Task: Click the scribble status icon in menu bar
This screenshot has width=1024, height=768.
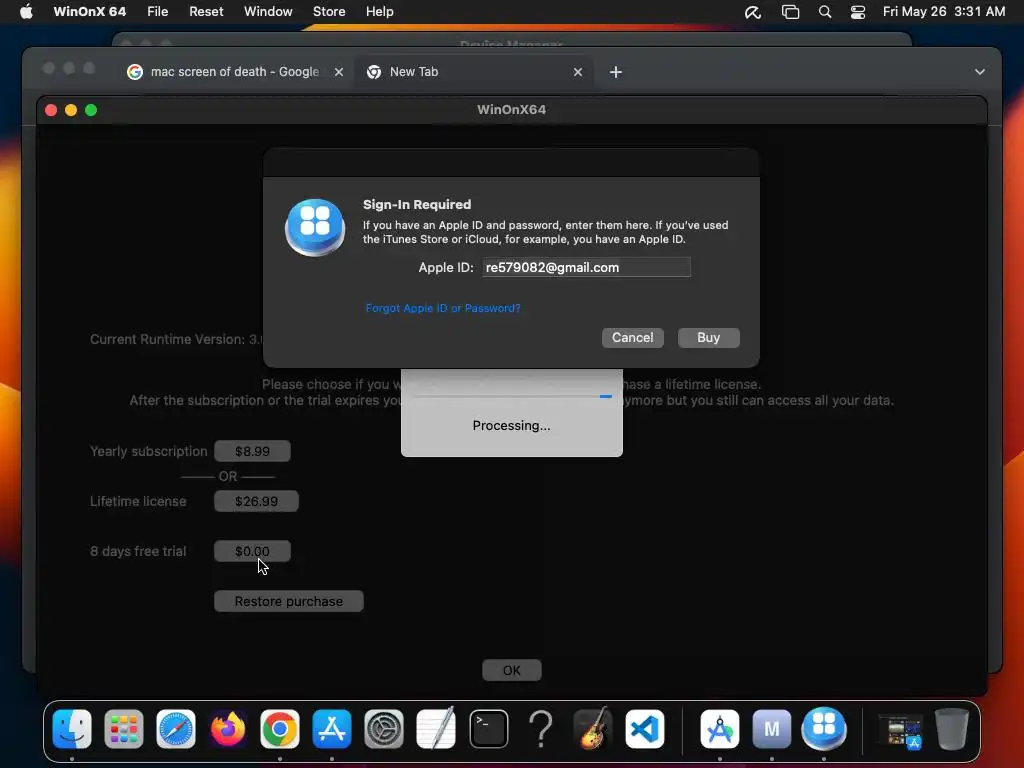Action: tap(753, 12)
